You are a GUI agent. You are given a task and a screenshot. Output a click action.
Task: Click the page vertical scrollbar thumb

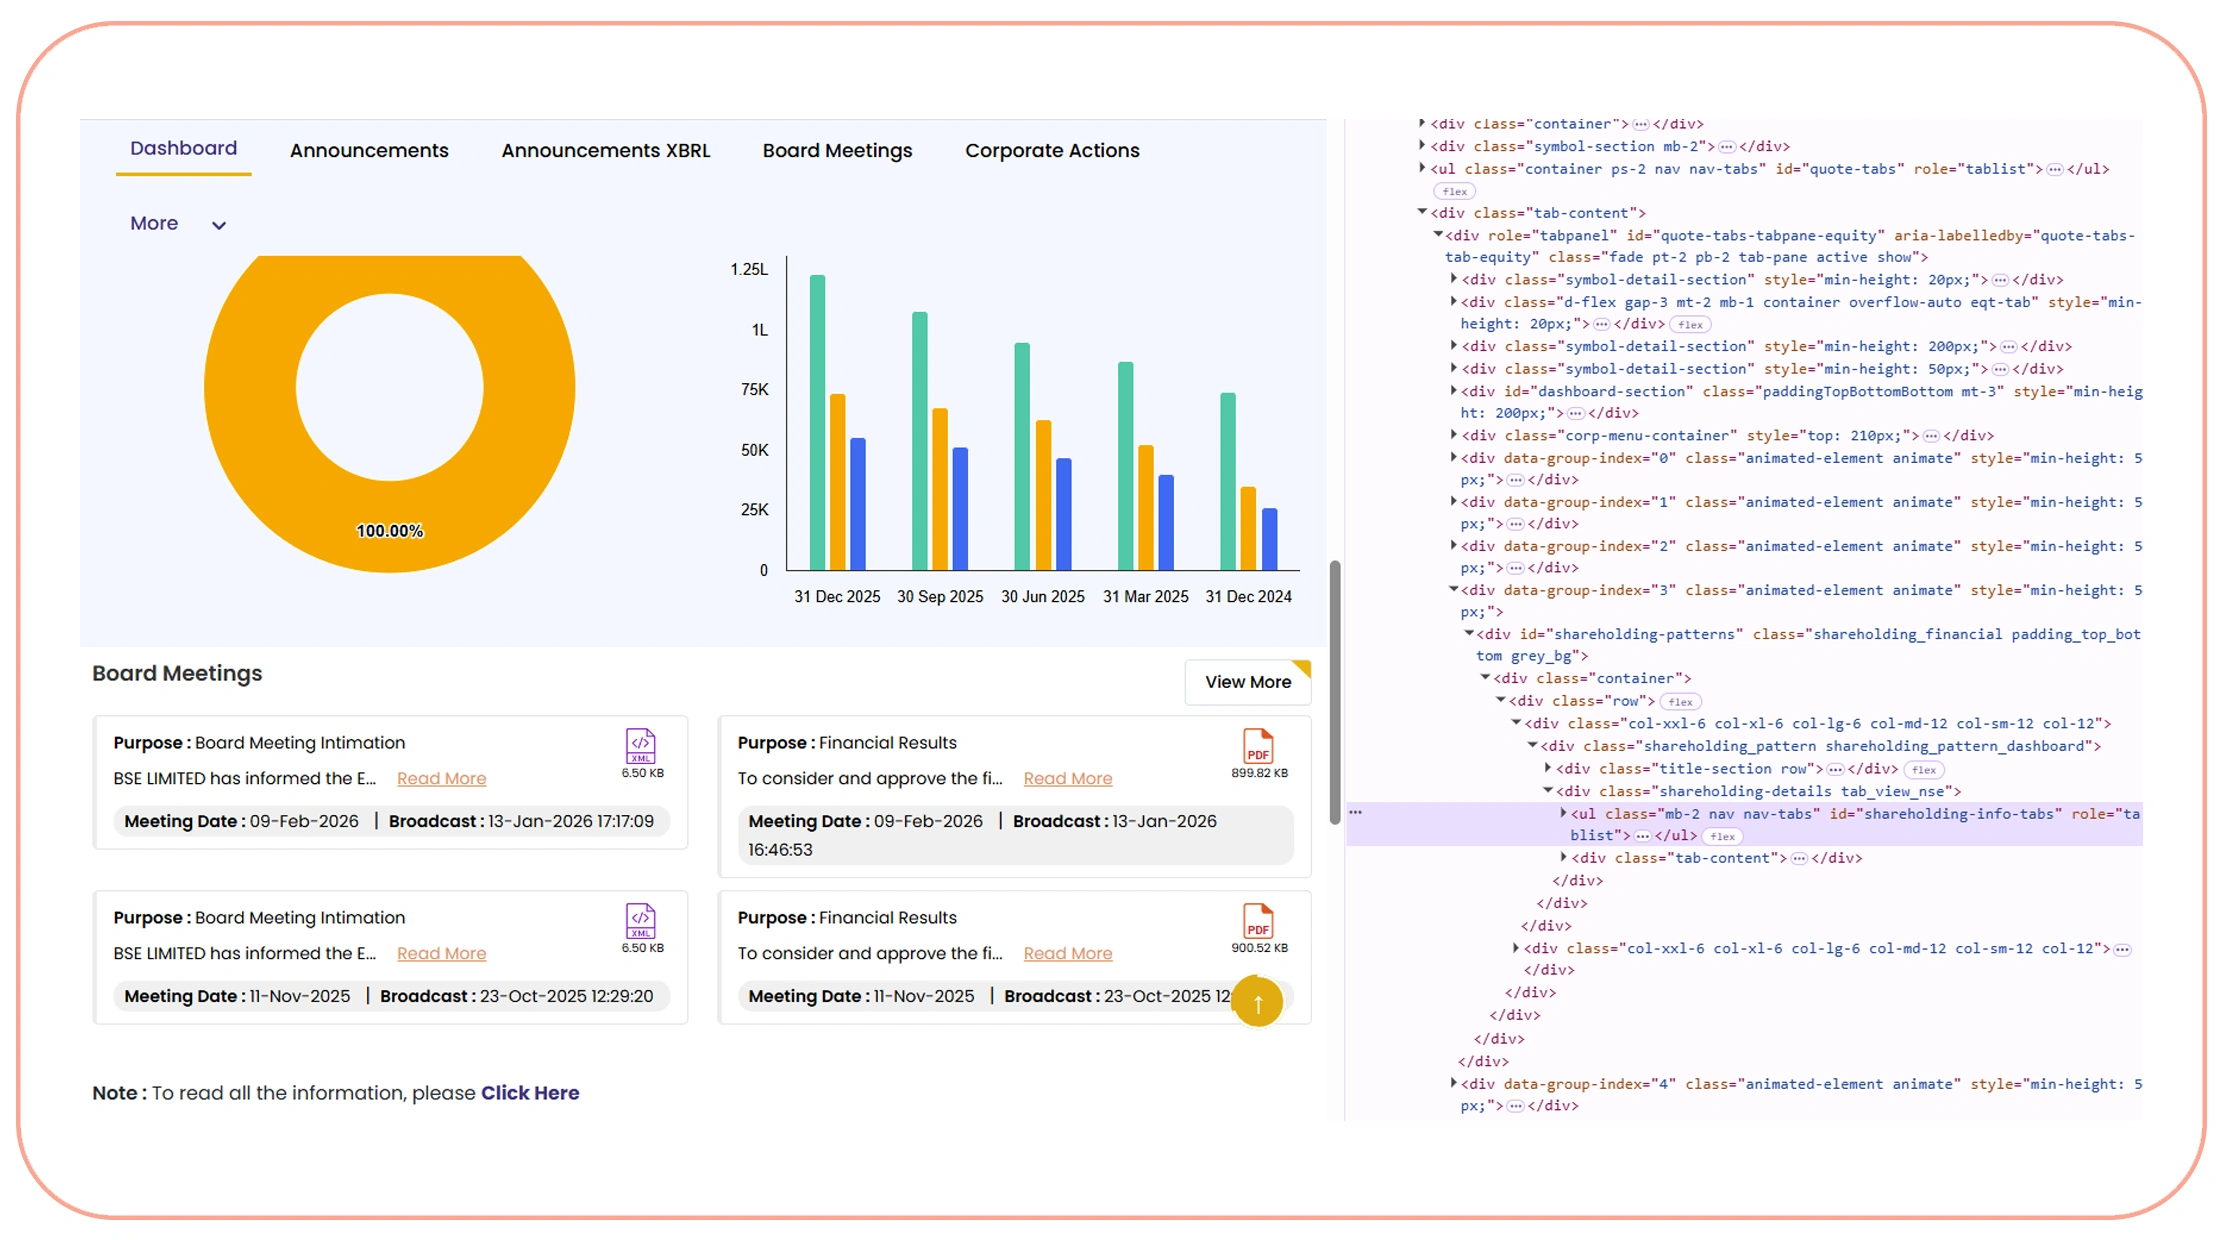pyautogui.click(x=1334, y=690)
